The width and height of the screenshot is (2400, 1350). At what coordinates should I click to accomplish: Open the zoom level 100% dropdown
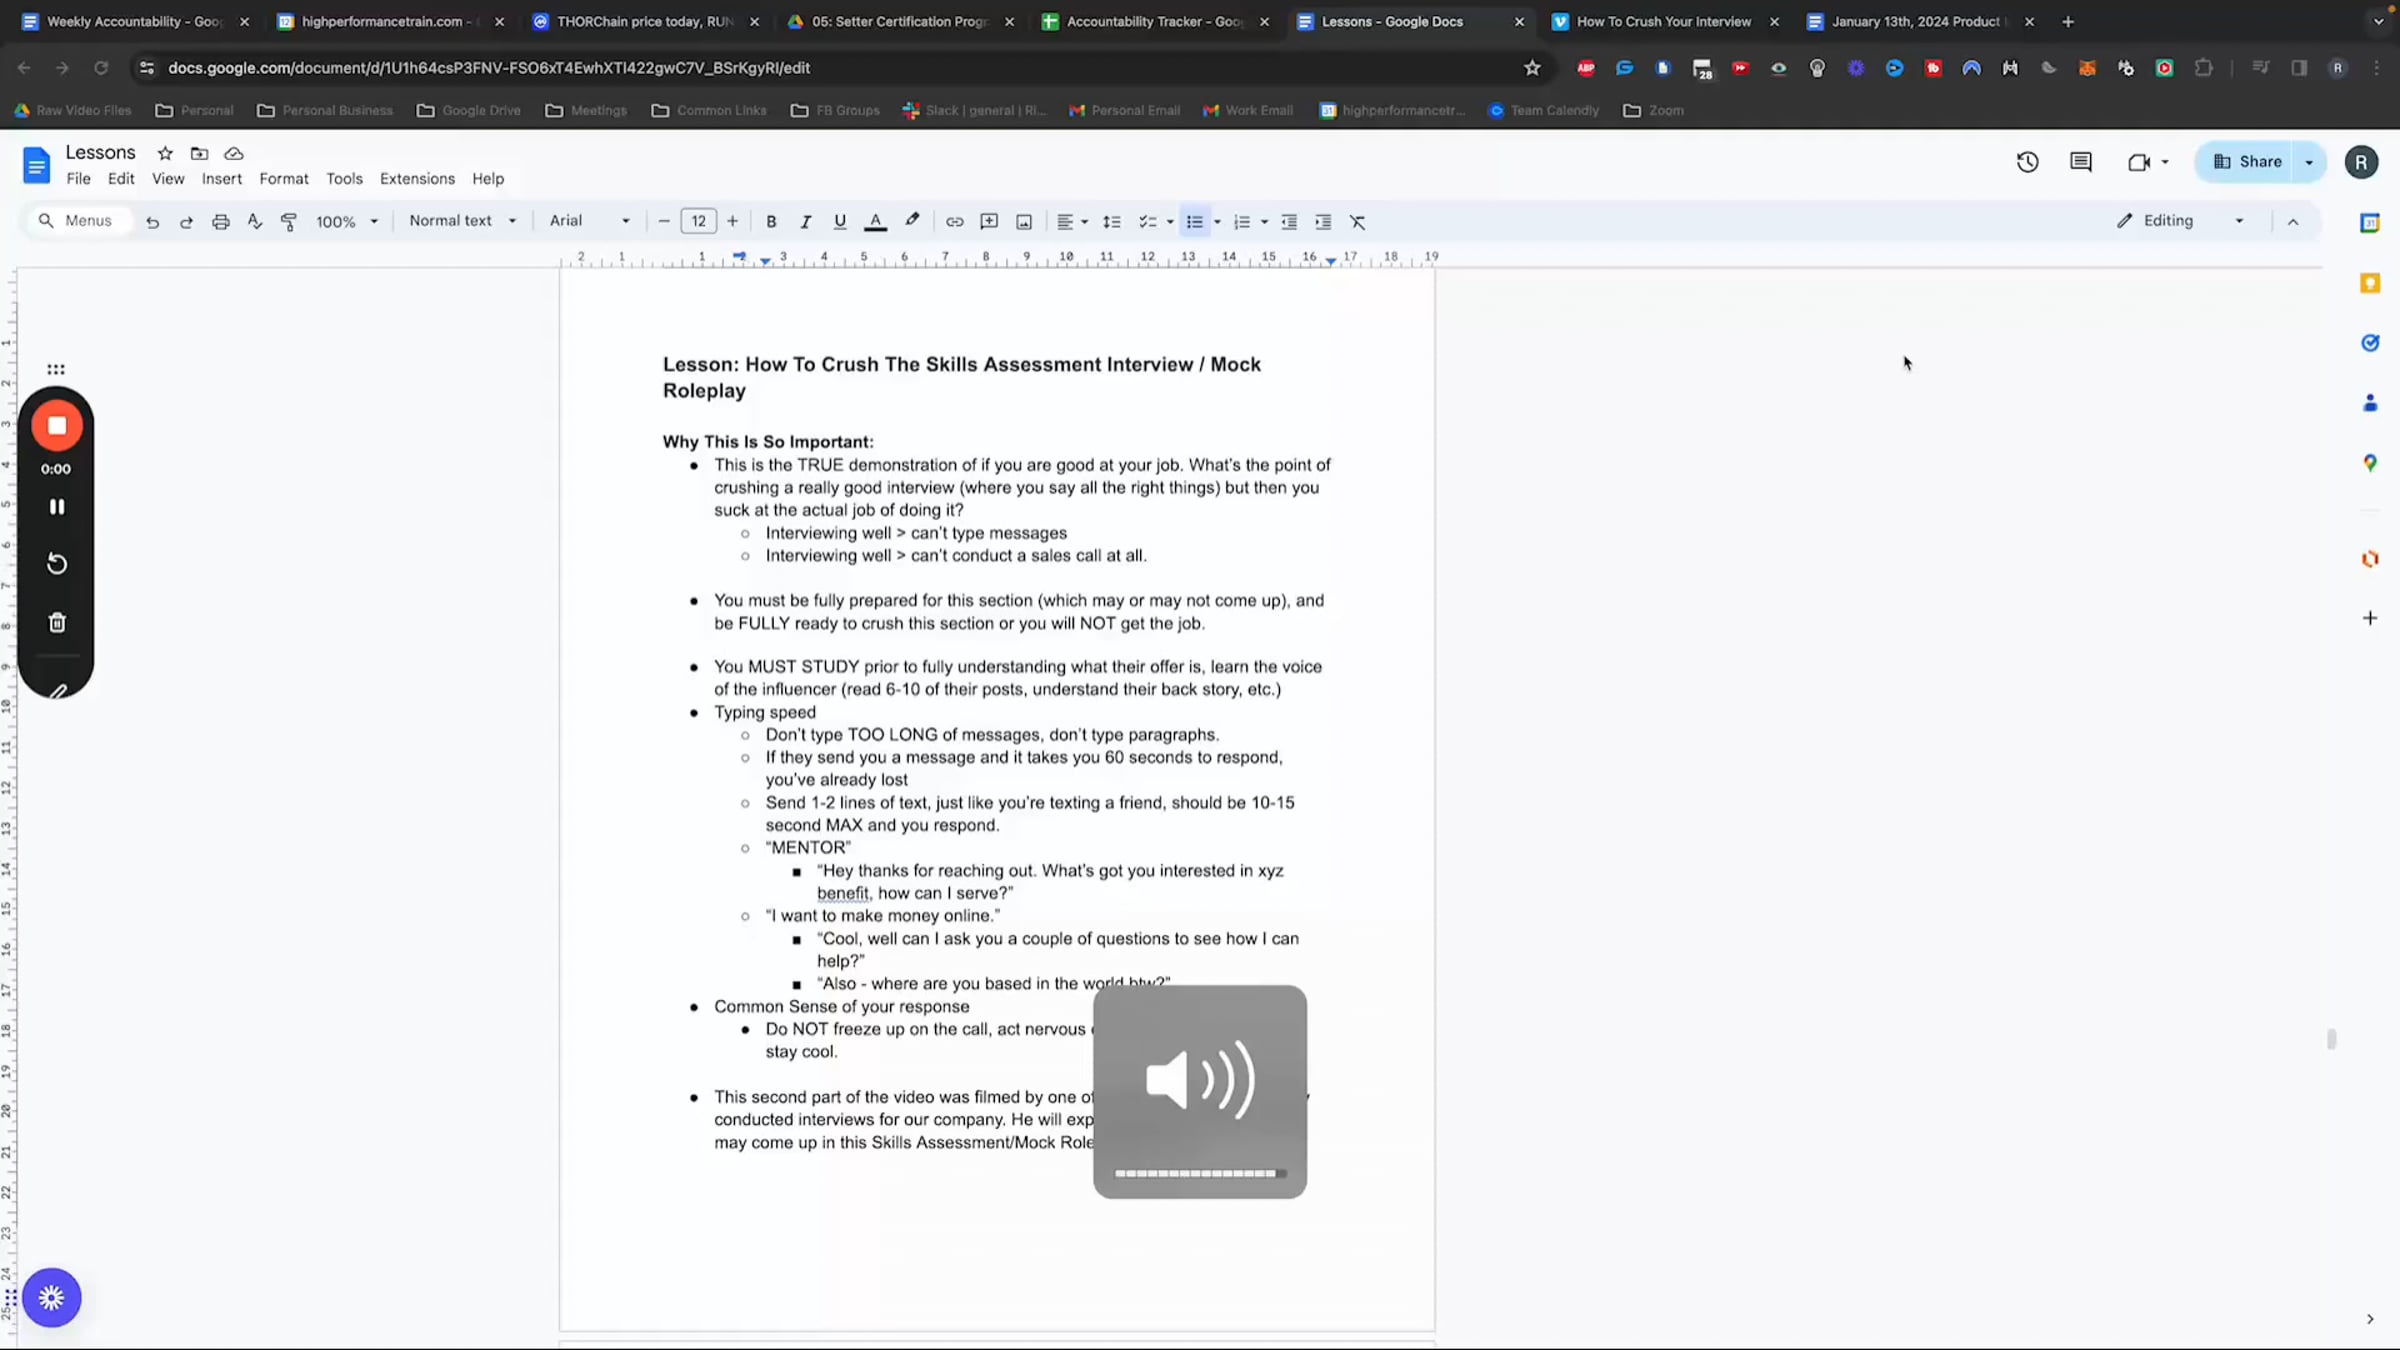coord(346,222)
